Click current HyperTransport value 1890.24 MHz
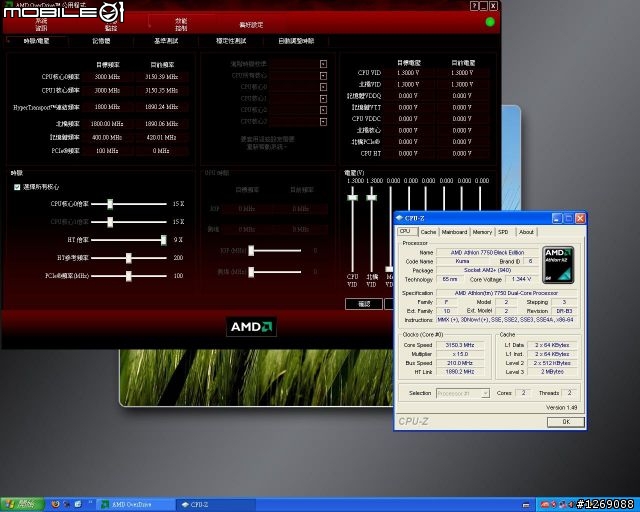Screen dimensions: 640x512 pyautogui.click(x=162, y=107)
